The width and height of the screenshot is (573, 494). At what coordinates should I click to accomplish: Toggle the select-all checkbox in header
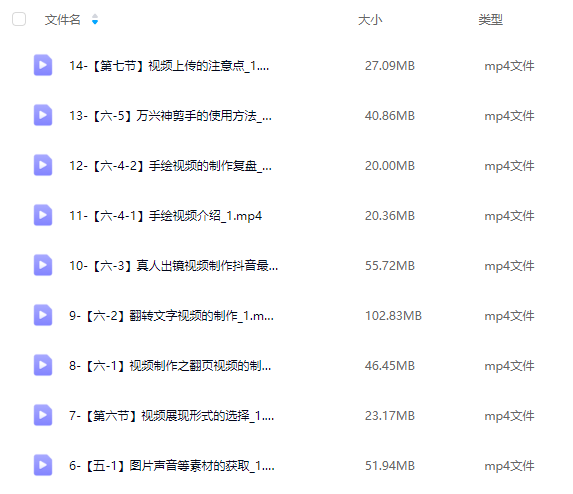19,19
